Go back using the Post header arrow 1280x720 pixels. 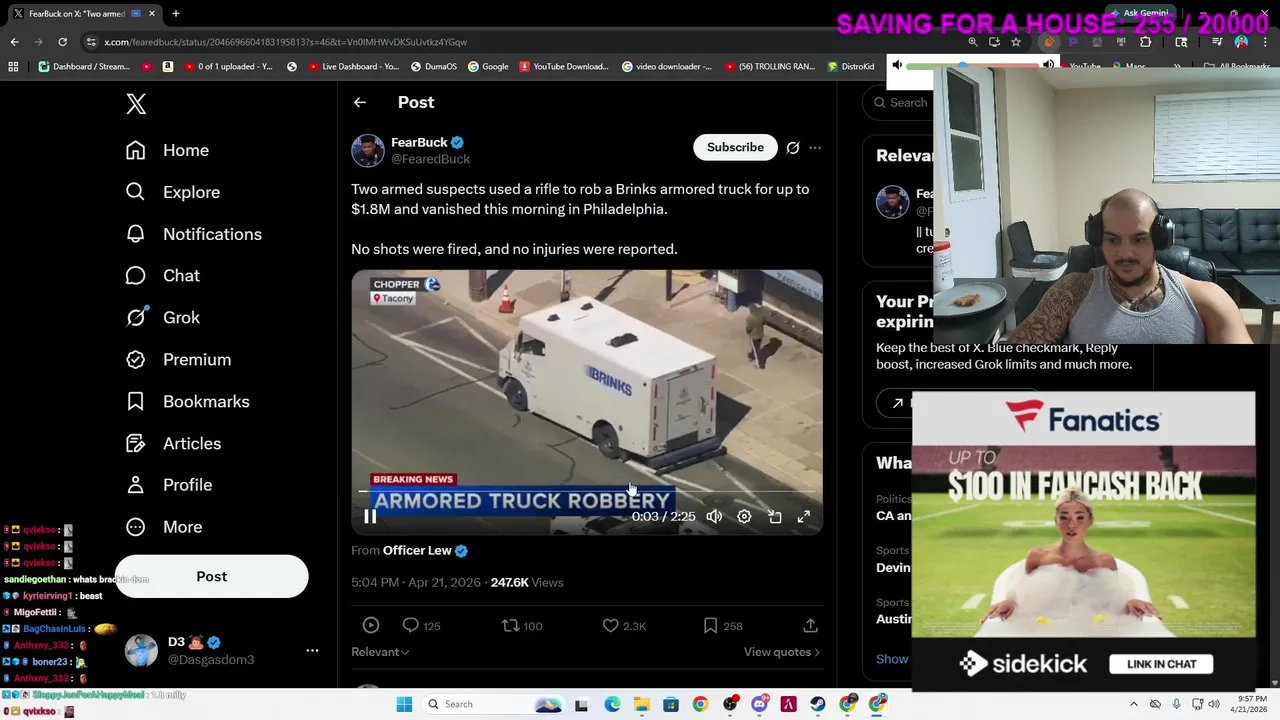[x=359, y=102]
